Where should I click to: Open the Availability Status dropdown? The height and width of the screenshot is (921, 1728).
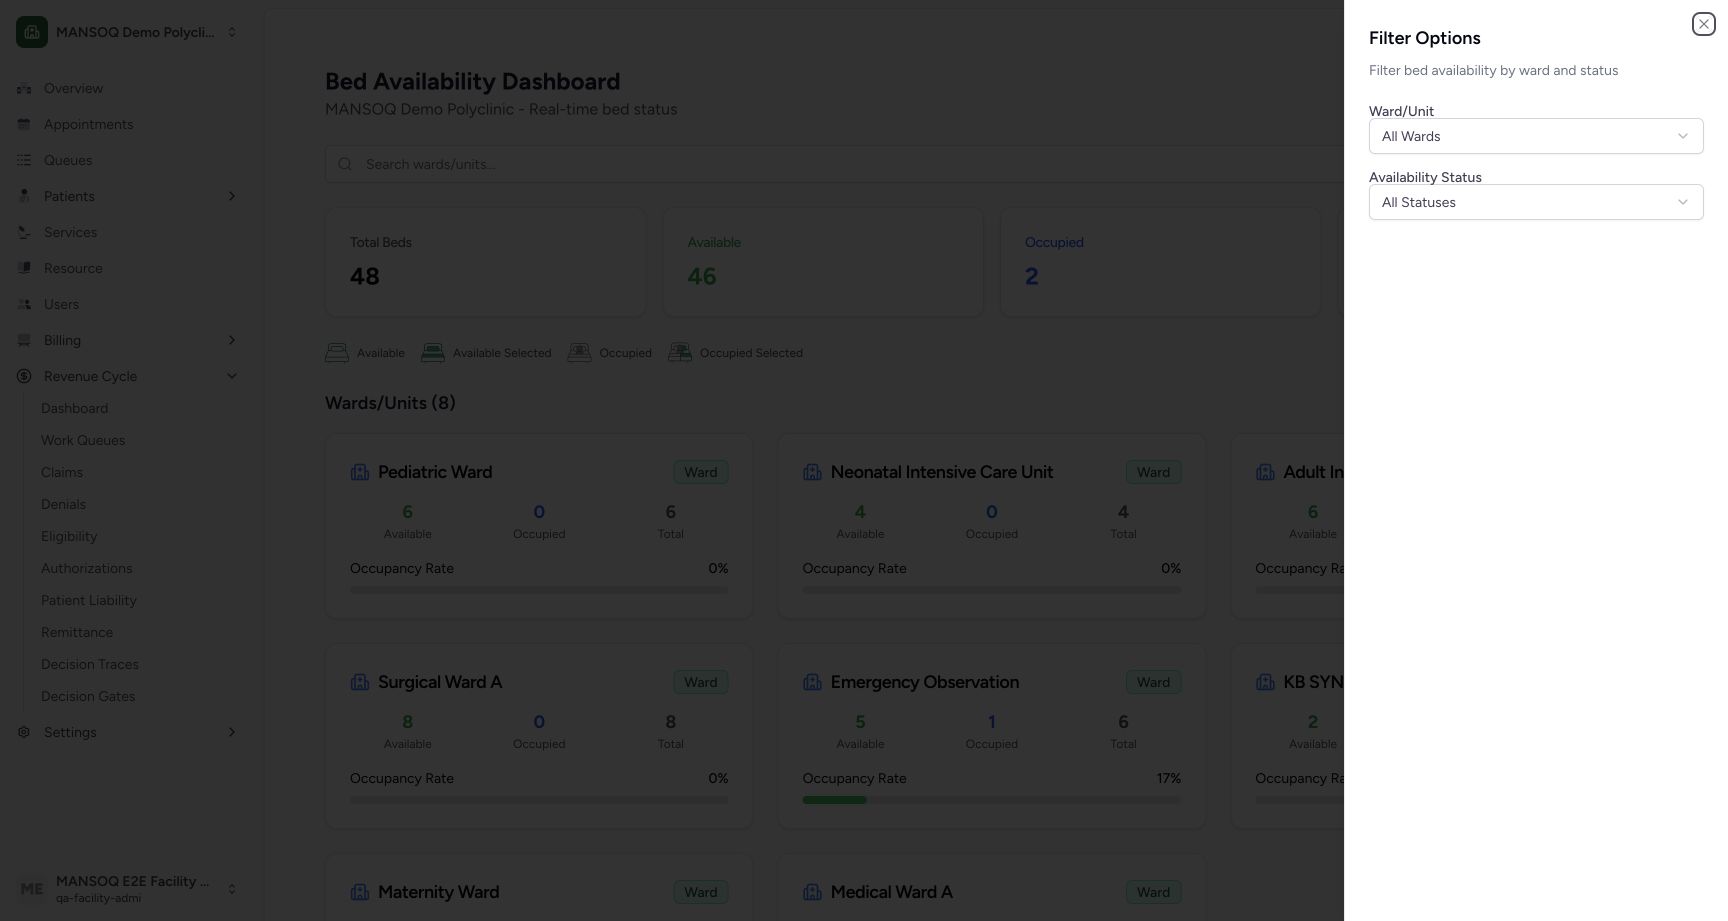point(1535,202)
